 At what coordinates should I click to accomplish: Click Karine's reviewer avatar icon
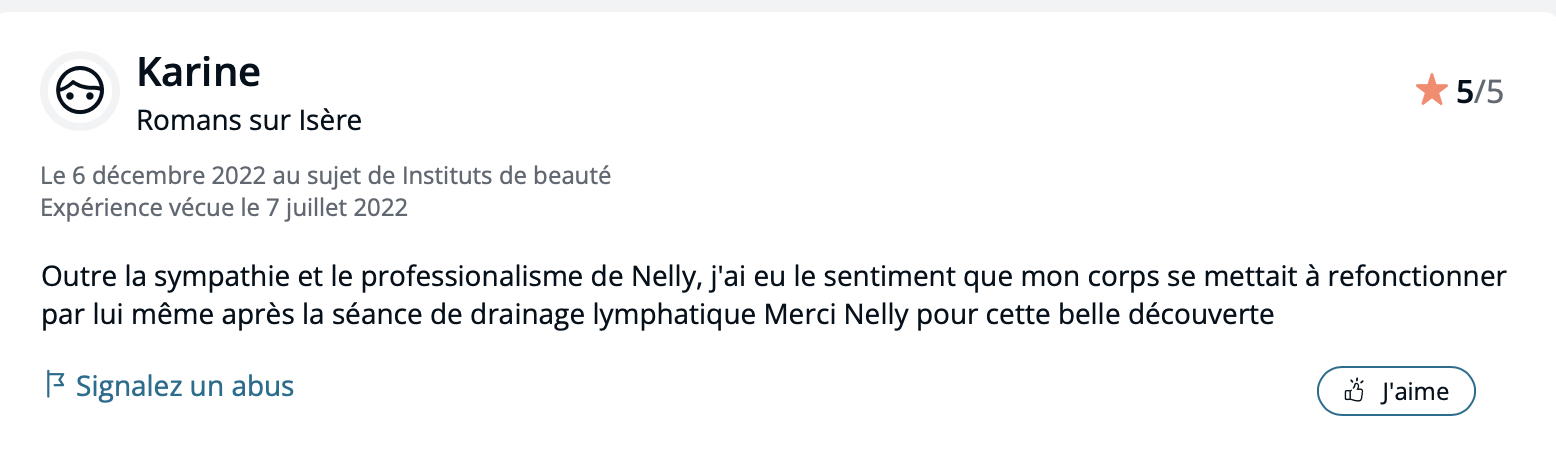(80, 92)
